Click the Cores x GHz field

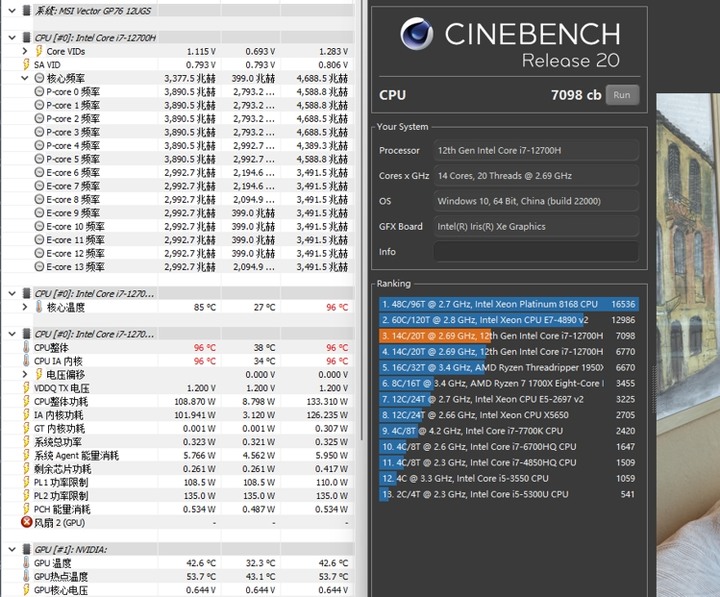pyautogui.click(x=535, y=175)
